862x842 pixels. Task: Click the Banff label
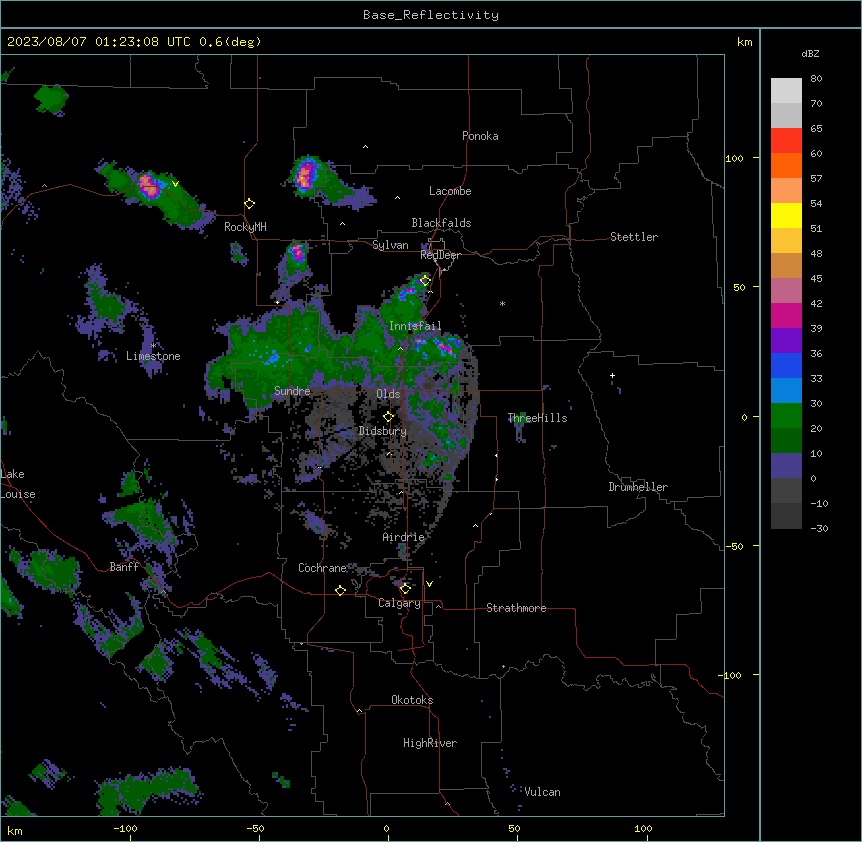click(x=124, y=567)
